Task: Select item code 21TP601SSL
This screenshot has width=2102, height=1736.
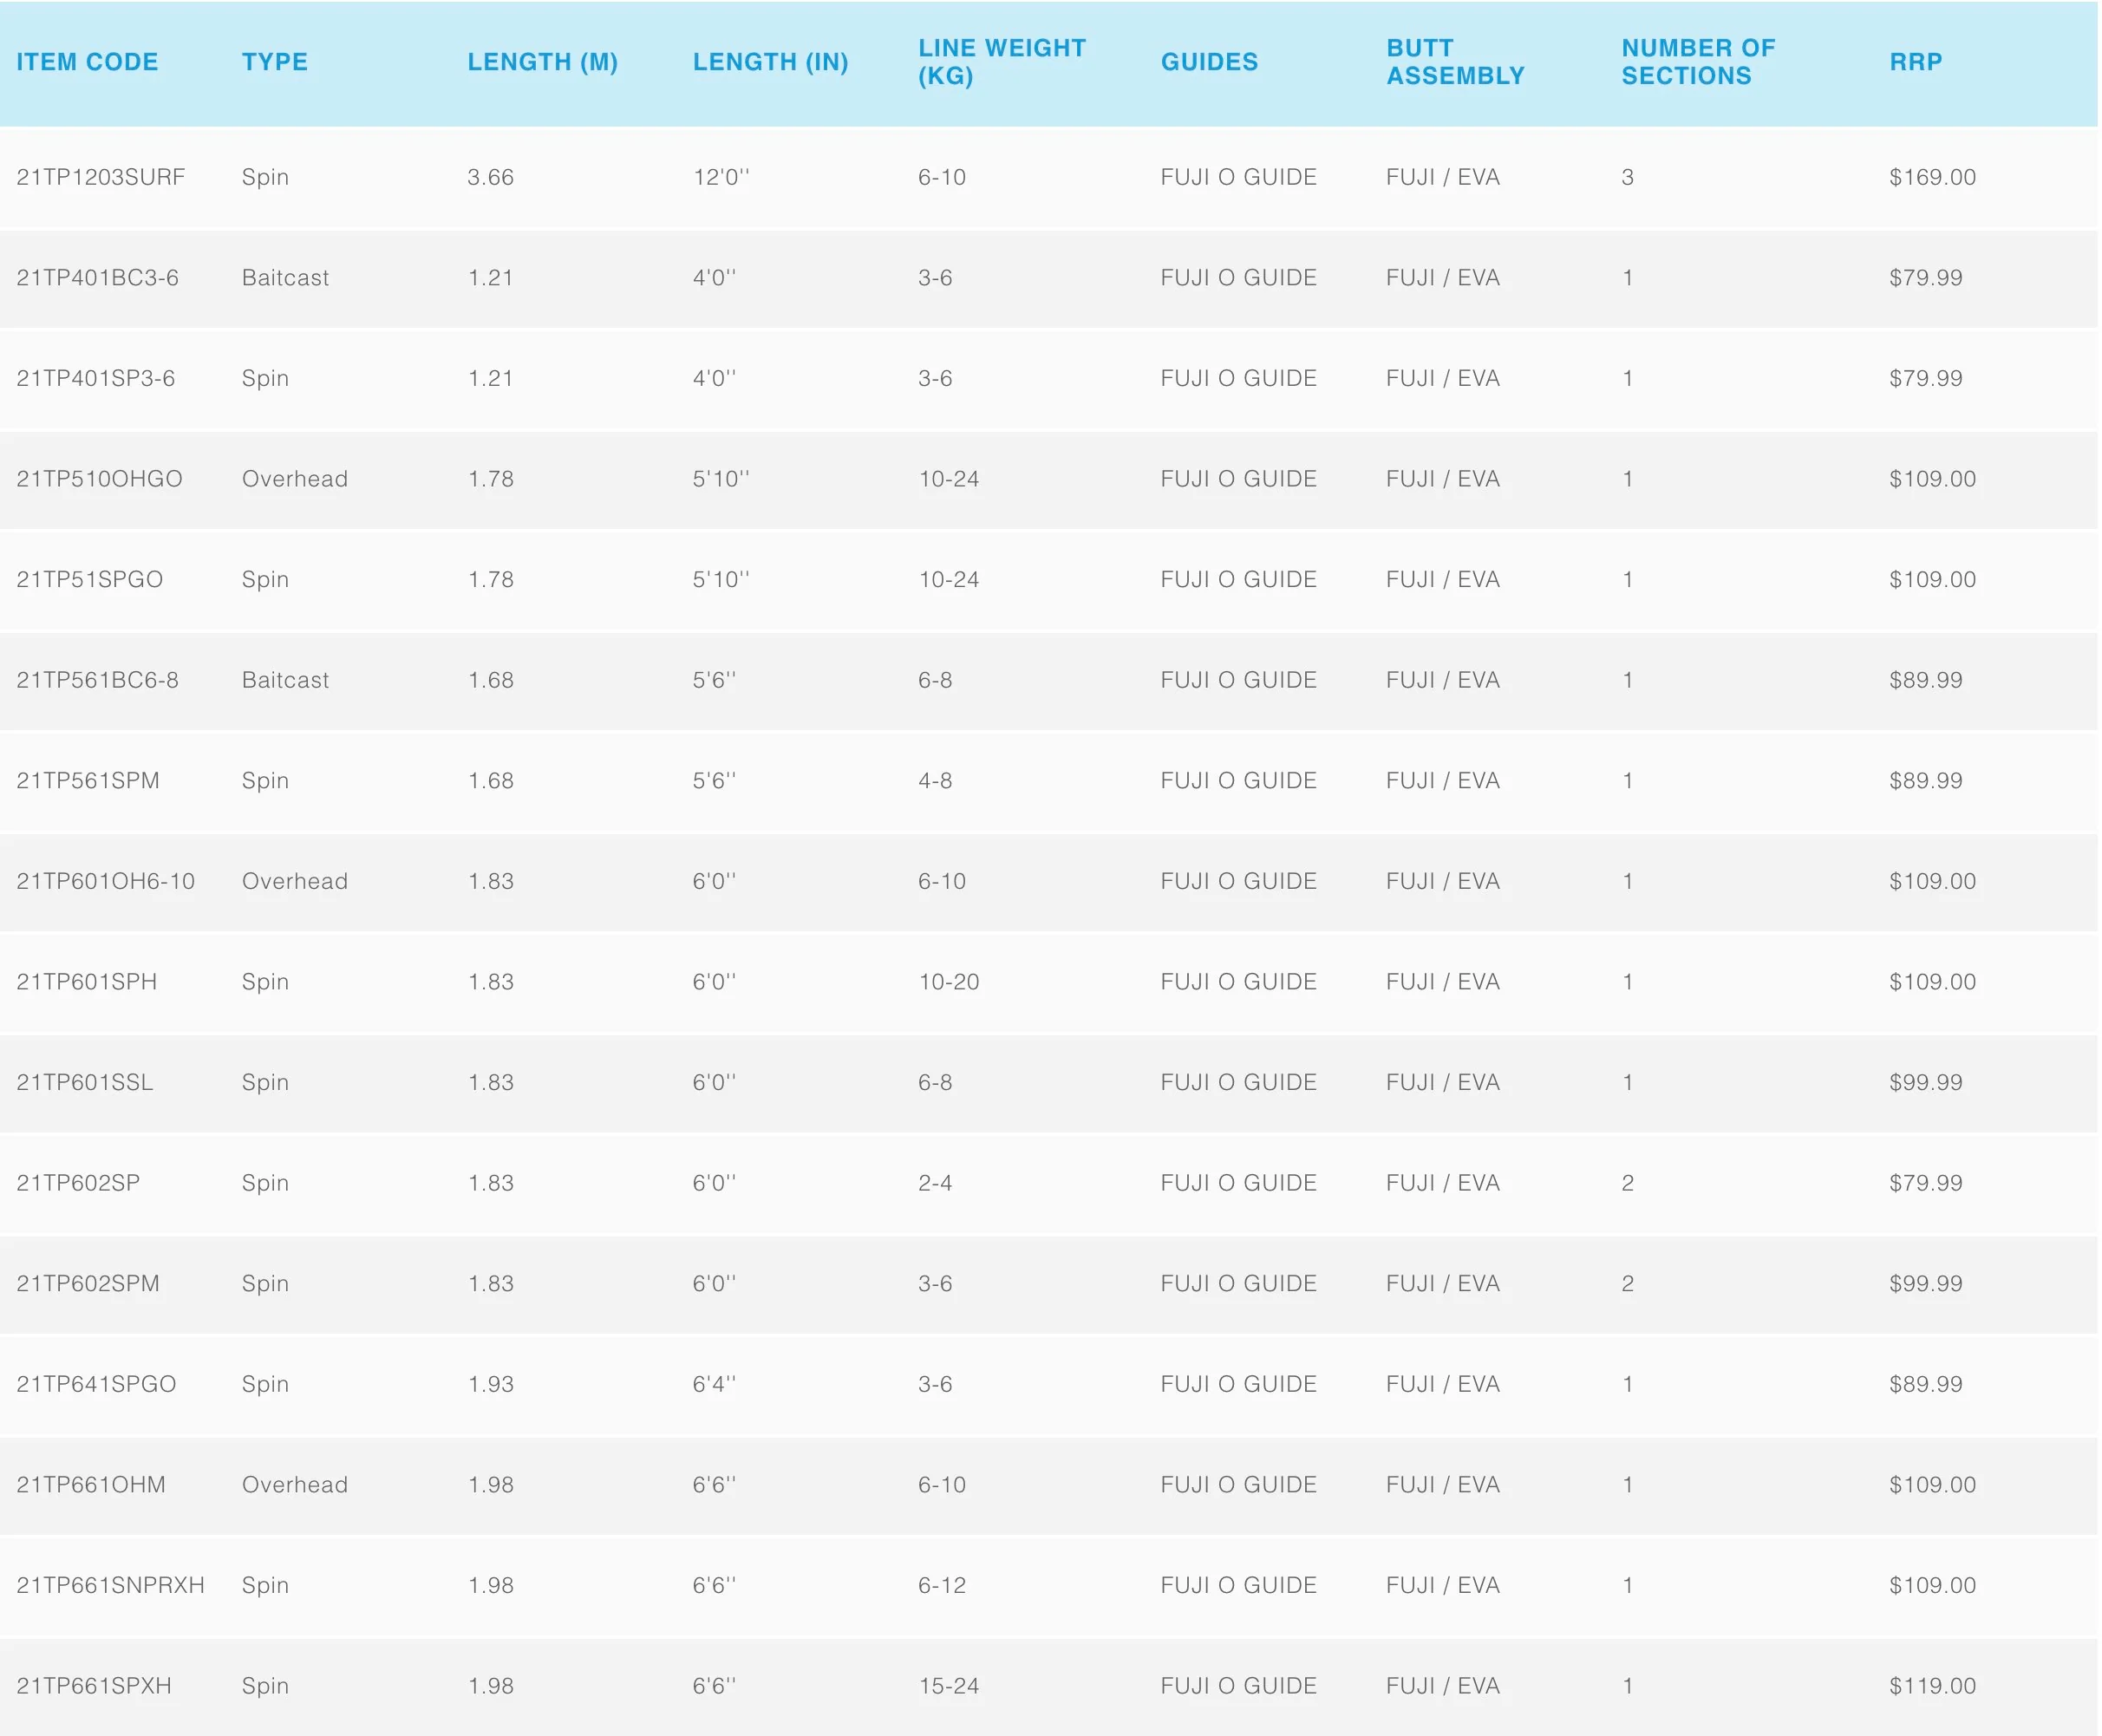Action: click(x=85, y=1083)
